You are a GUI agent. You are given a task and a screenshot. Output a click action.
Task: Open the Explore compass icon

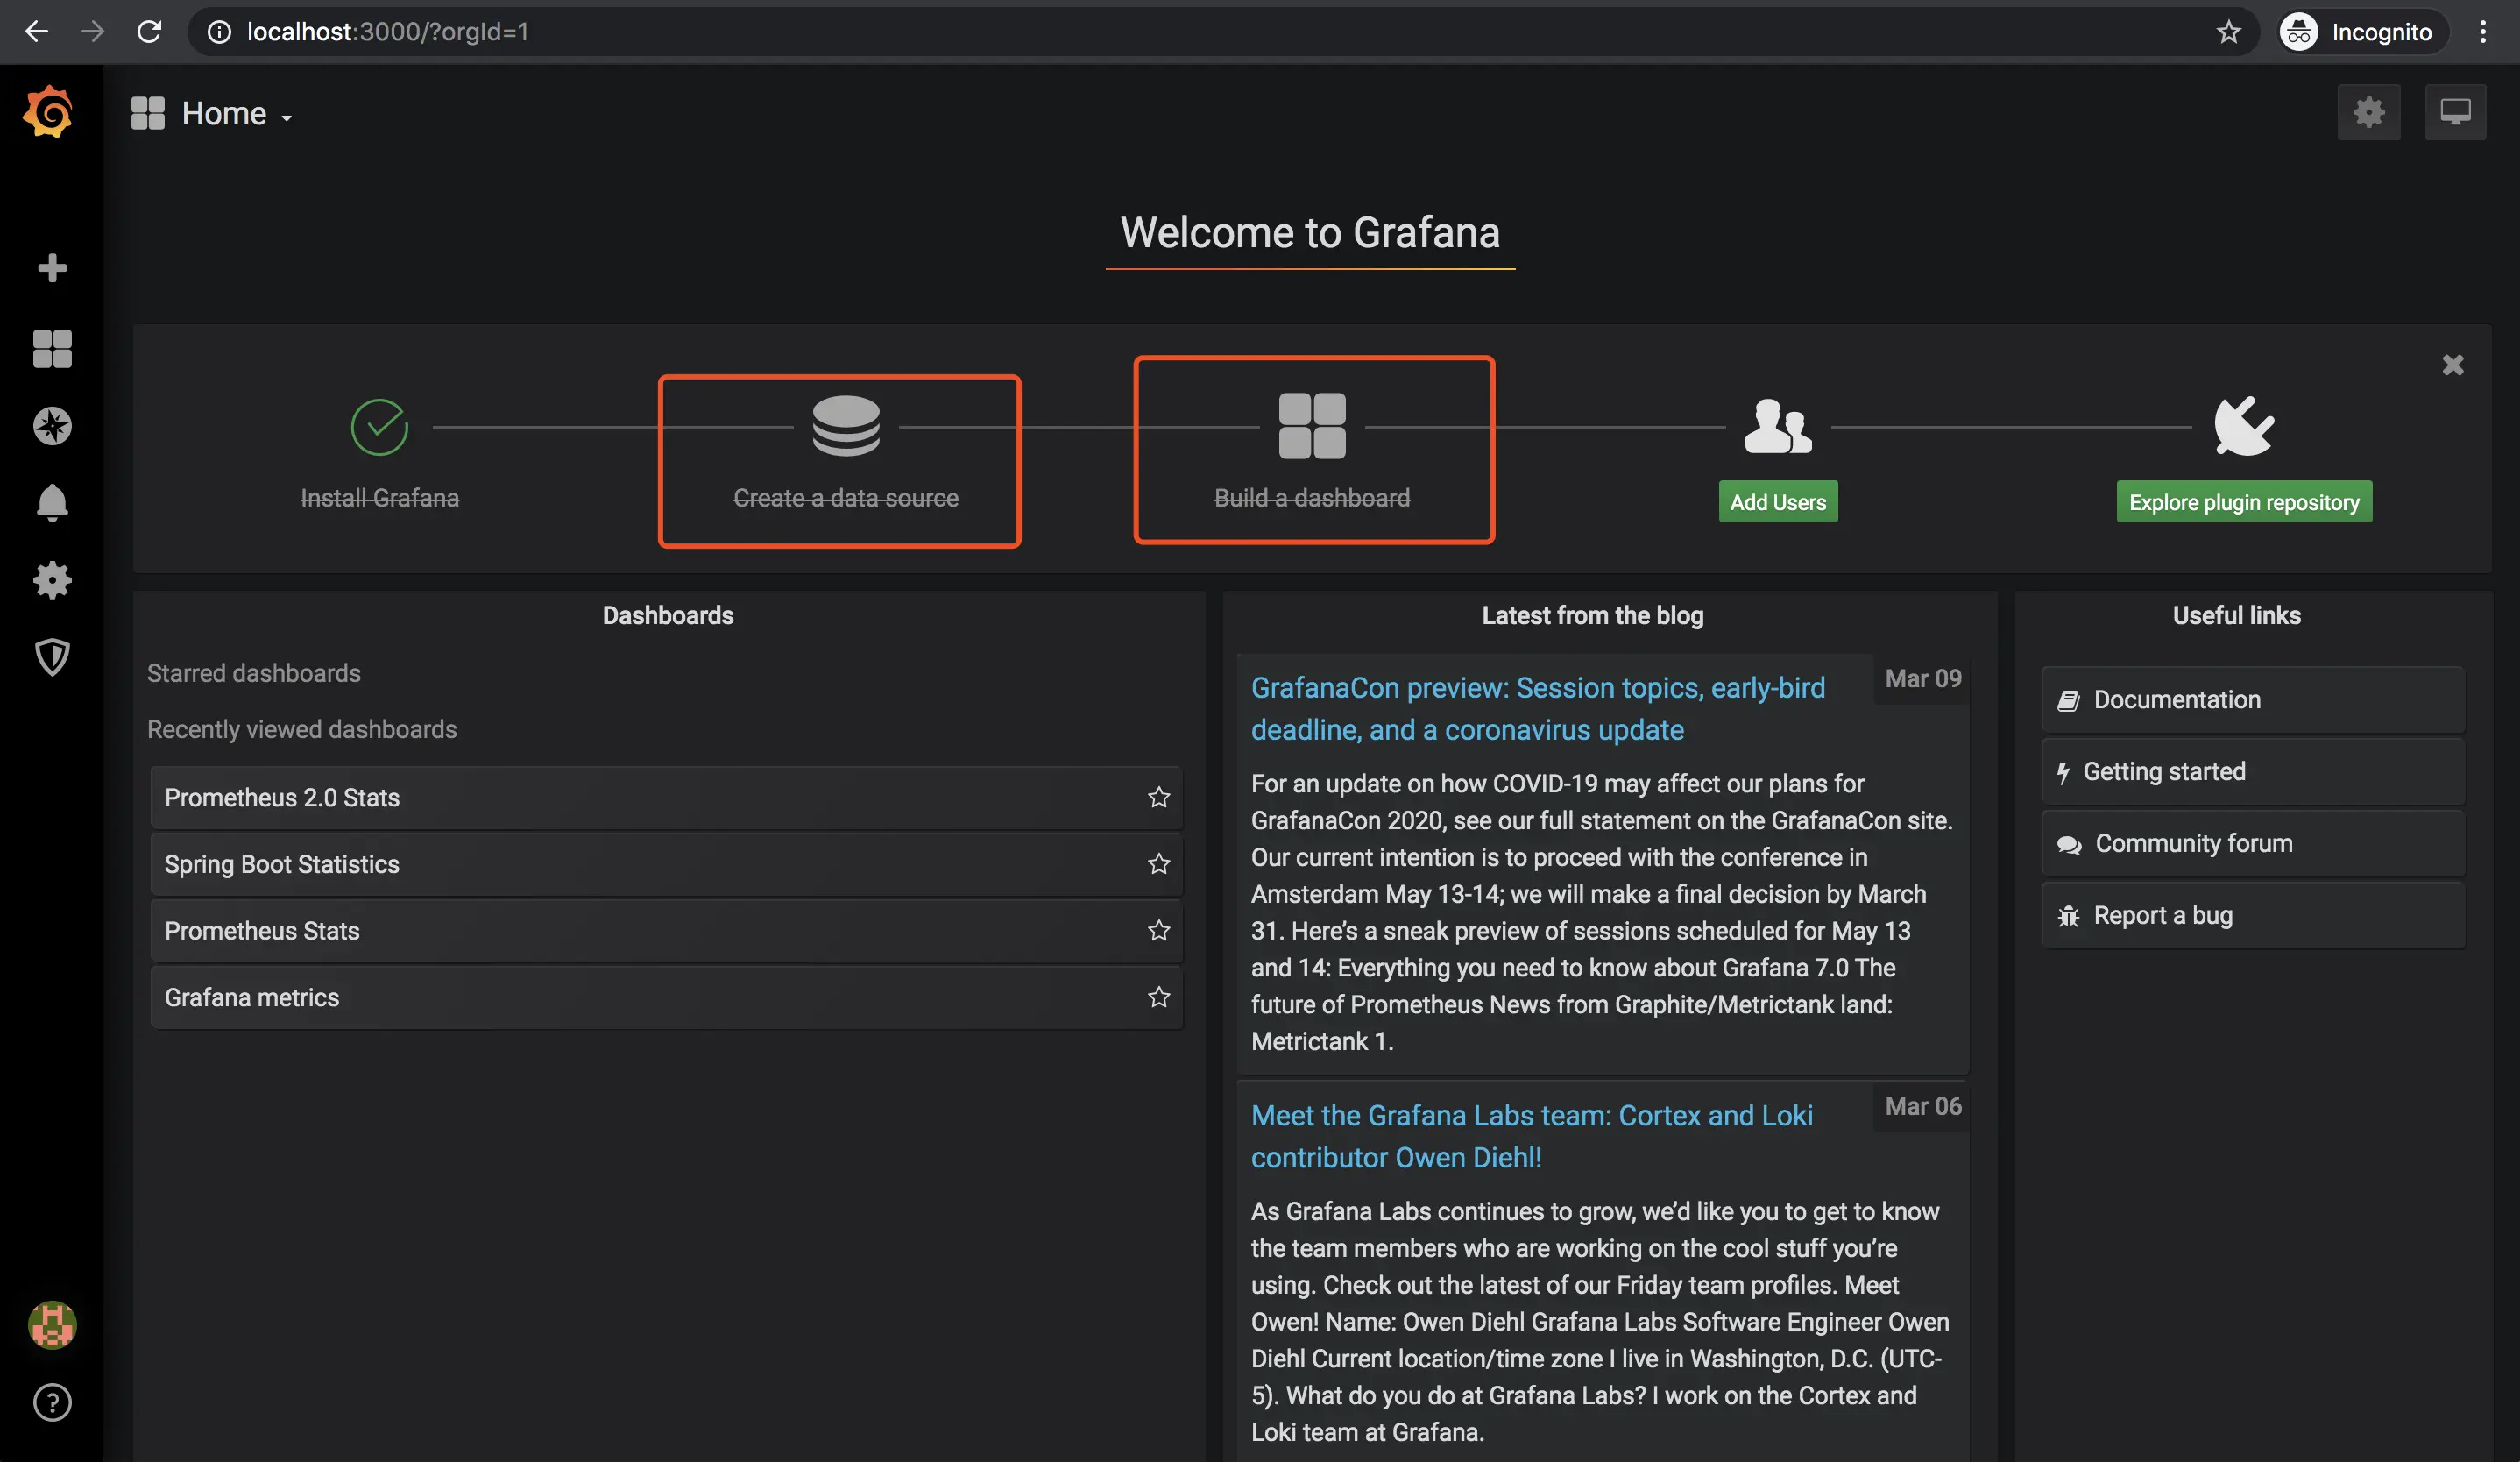click(52, 426)
